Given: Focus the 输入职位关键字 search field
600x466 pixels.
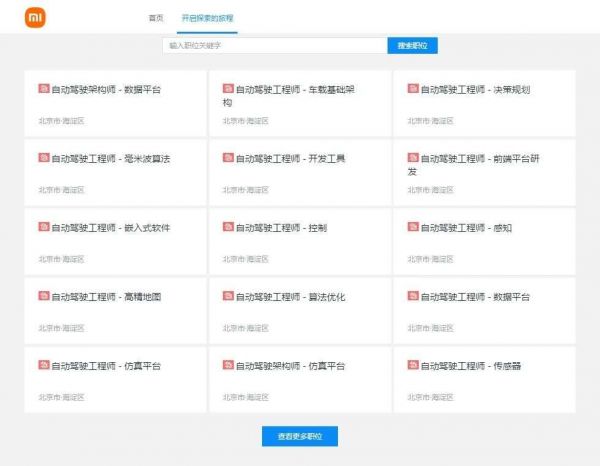Looking at the screenshot, I should pyautogui.click(x=274, y=46).
